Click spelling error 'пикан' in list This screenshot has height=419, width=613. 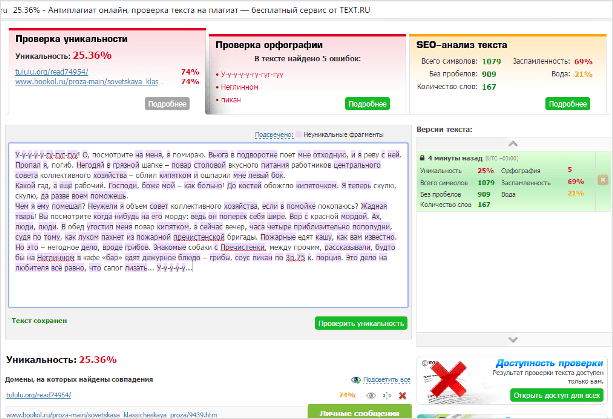pyautogui.click(x=231, y=100)
